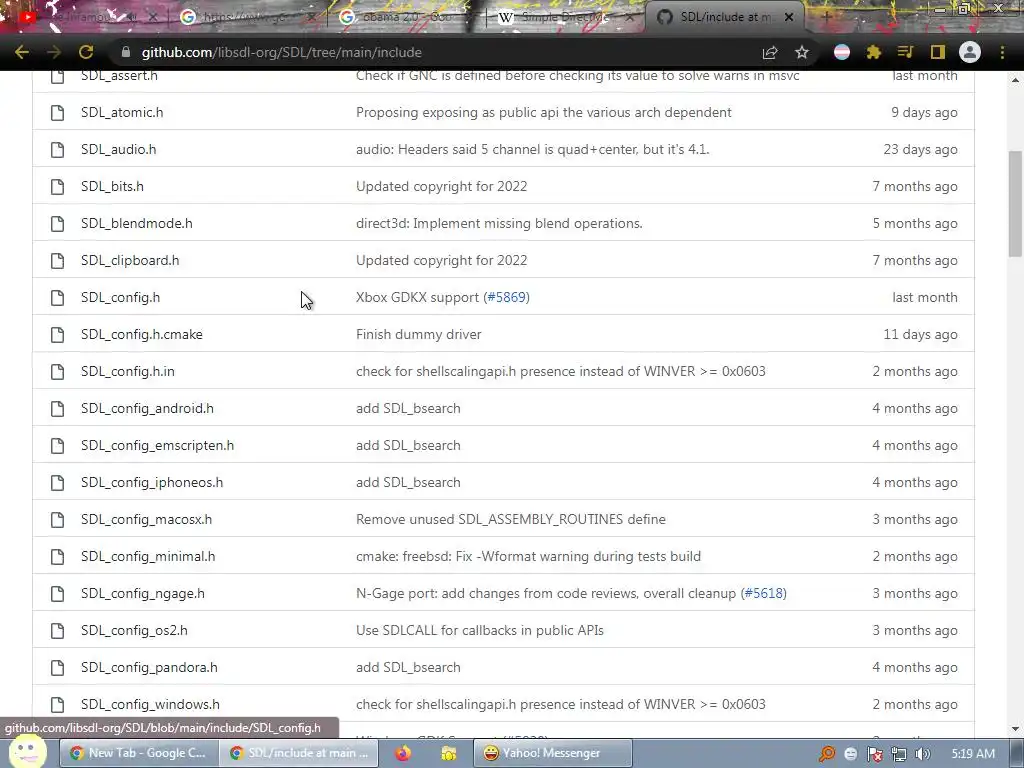
Task: Click the file icon beside SDL_config.h.cmake
Action: pos(57,334)
